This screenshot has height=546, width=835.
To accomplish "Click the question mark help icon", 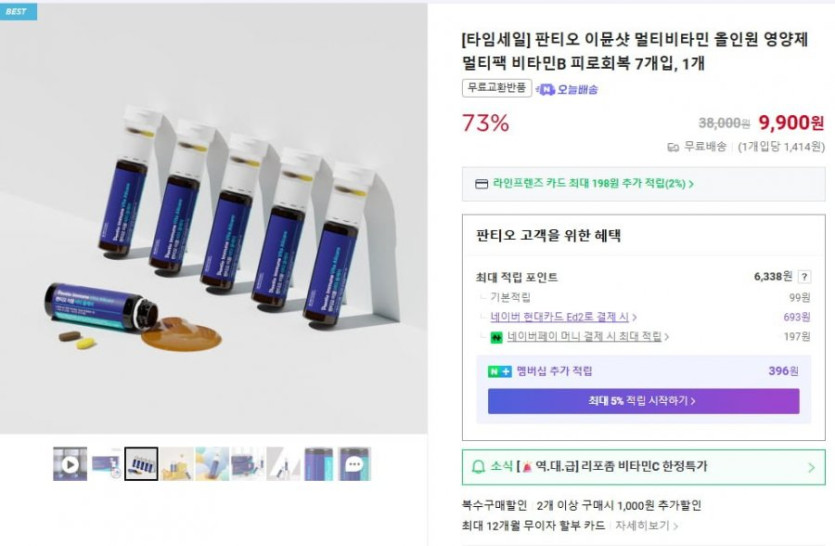I will (804, 277).
